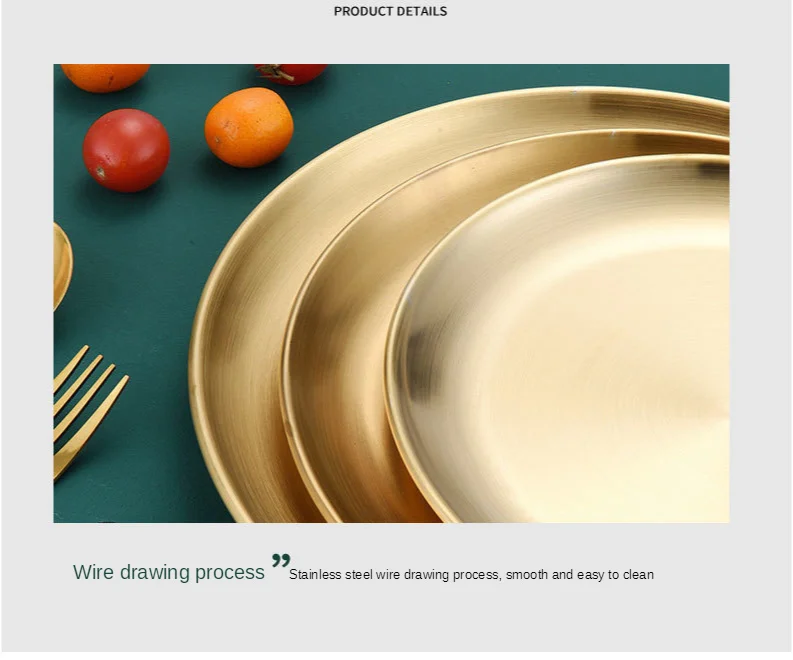Click the word 'process' in green title

pyautogui.click(x=230, y=573)
